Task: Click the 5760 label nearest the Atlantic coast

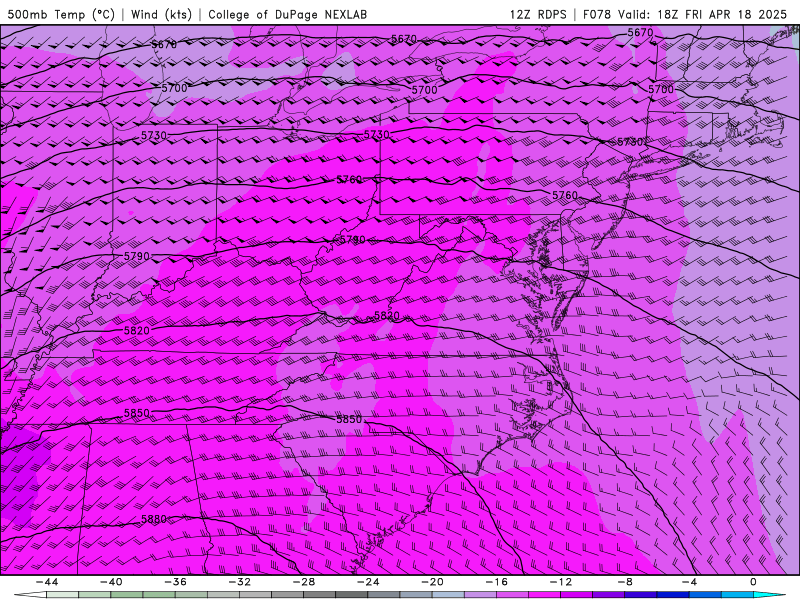Action: tap(565, 195)
